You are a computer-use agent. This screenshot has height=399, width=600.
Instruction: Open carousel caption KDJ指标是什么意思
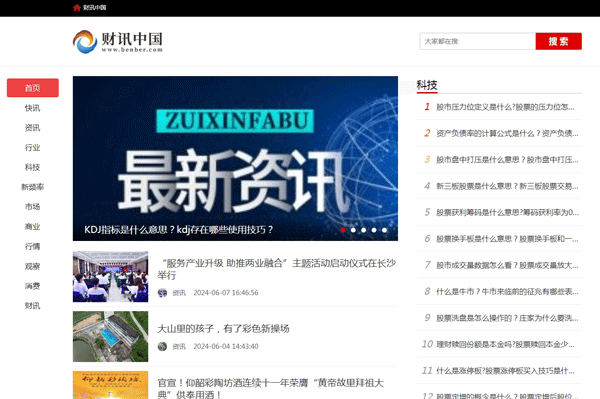[178, 230]
